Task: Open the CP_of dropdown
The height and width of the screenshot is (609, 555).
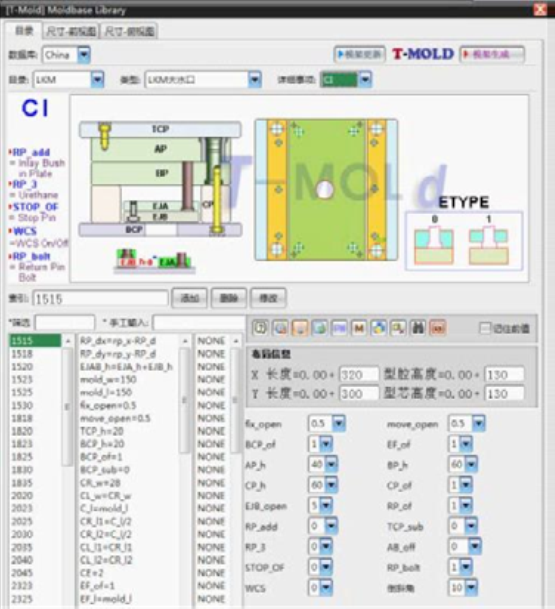Action: (x=466, y=485)
